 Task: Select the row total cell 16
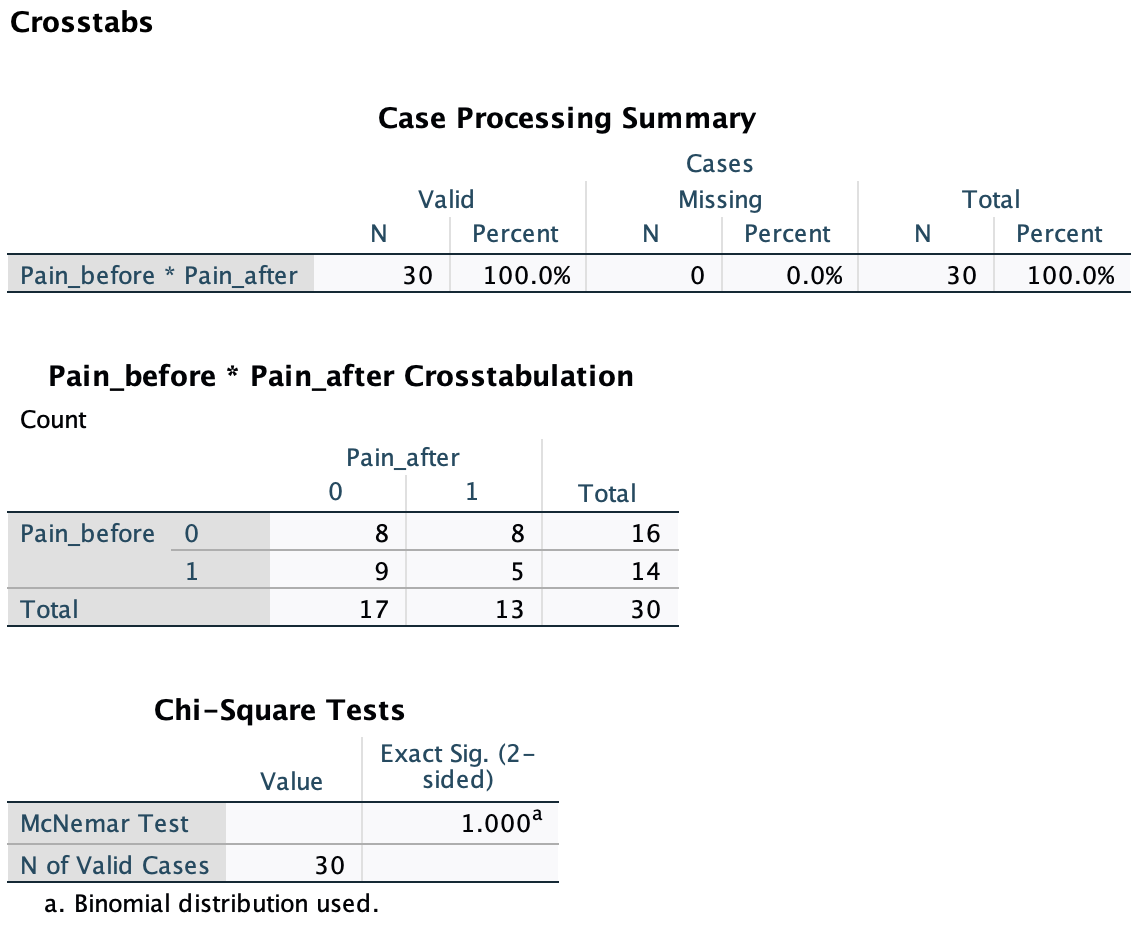[x=645, y=533]
